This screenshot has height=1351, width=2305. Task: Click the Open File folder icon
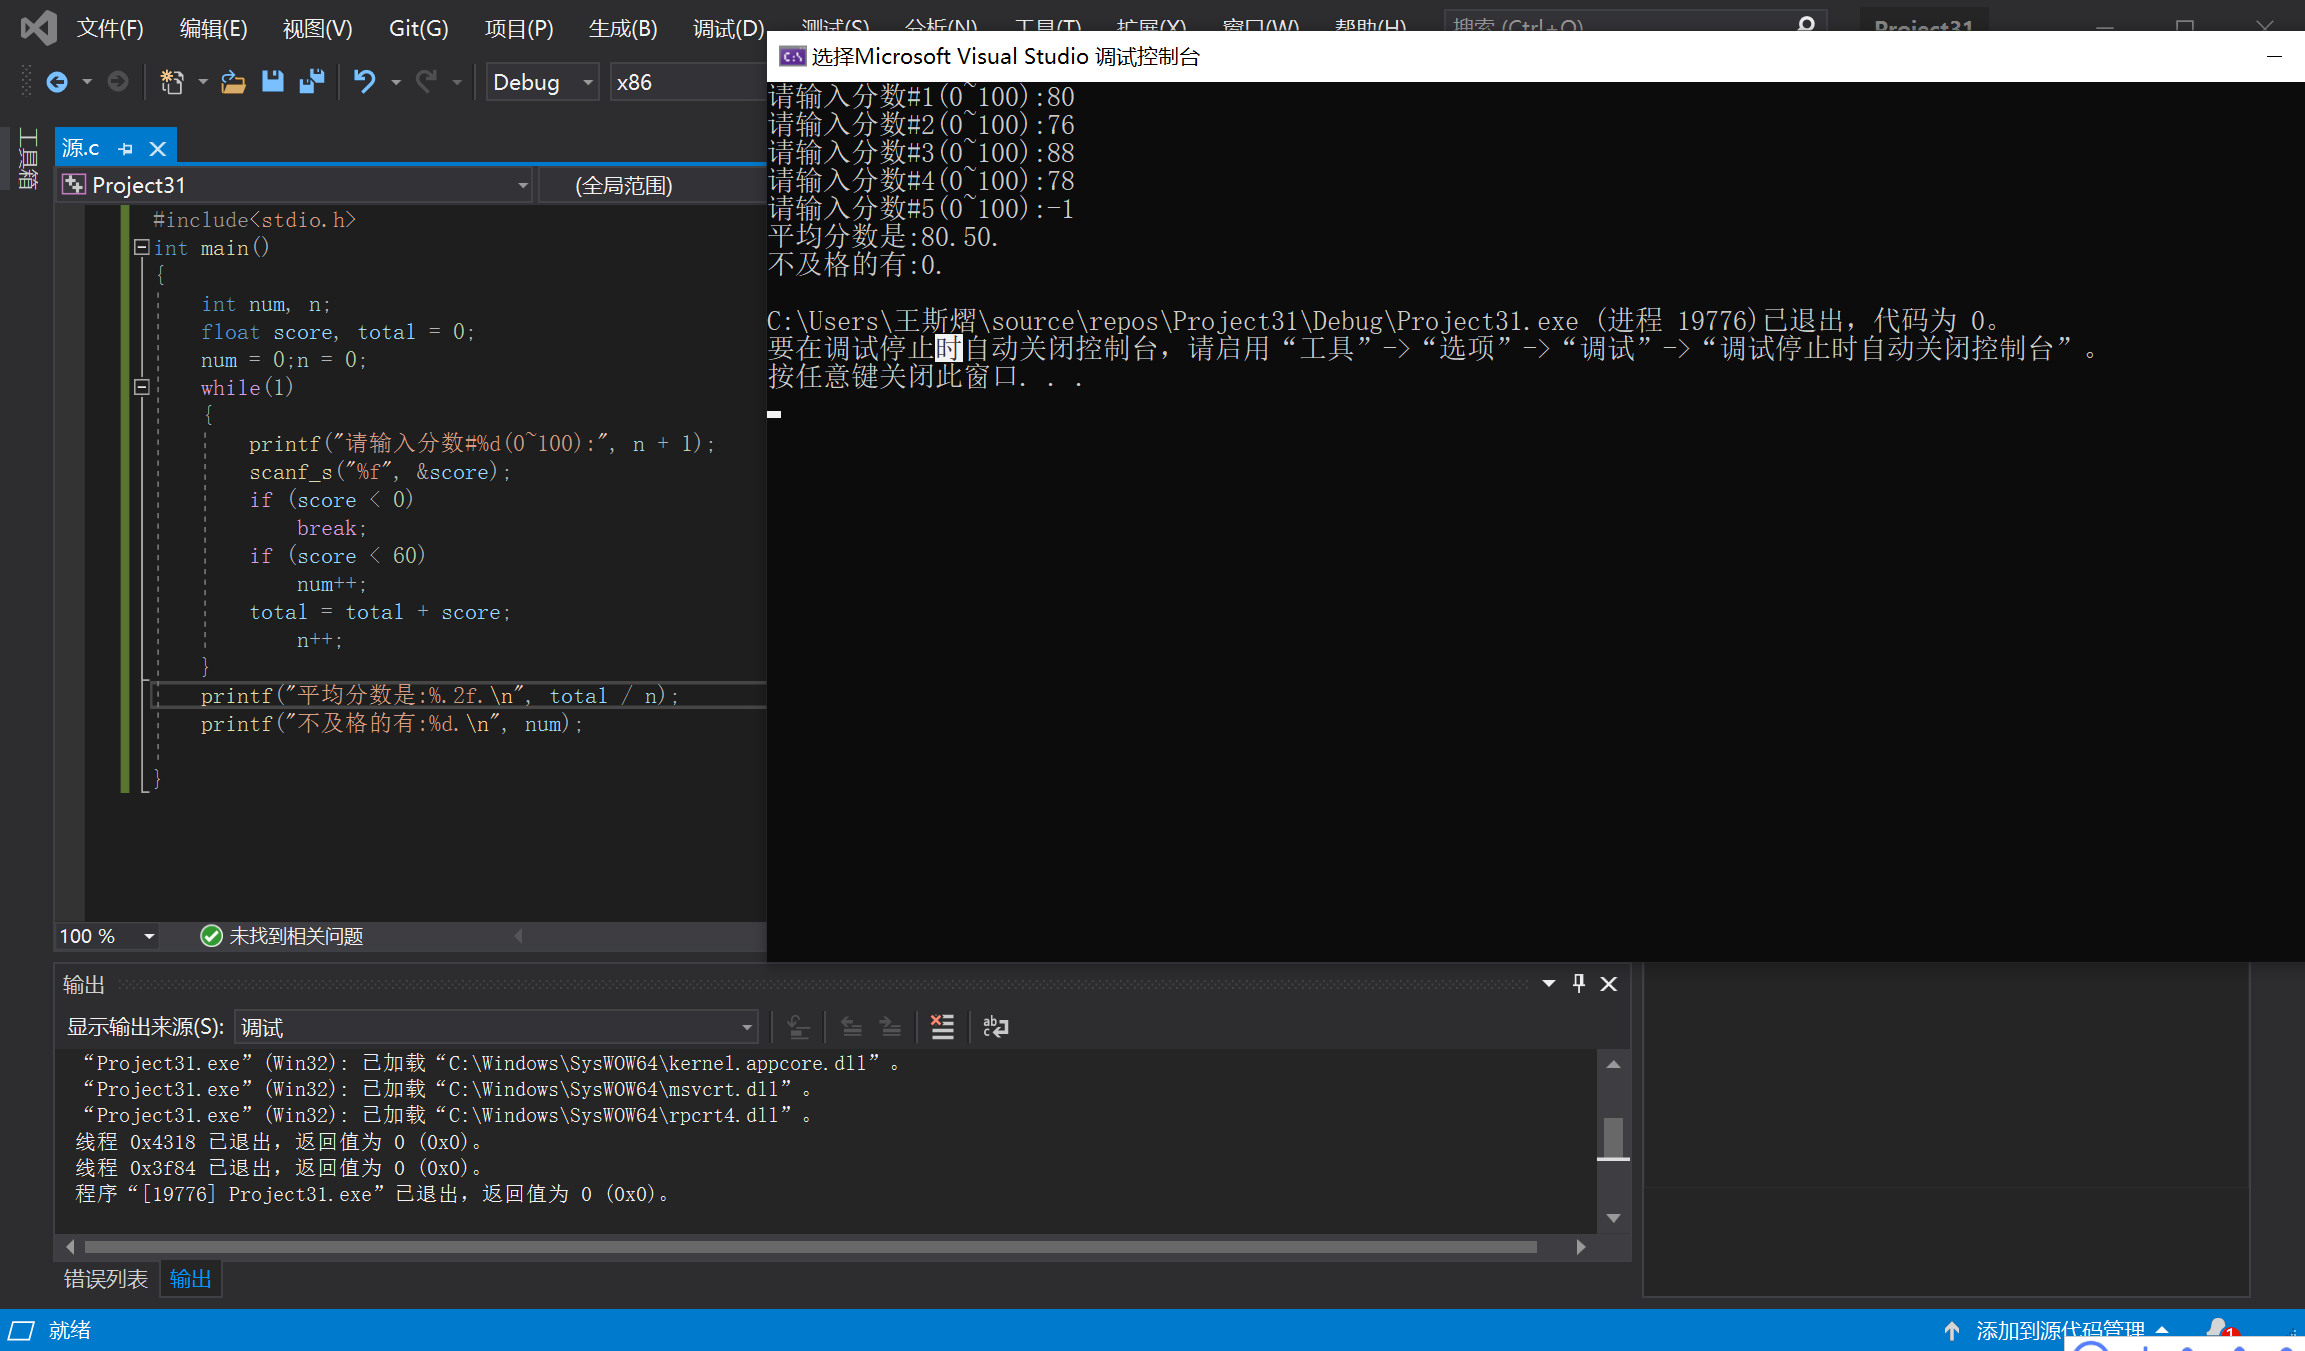point(233,82)
